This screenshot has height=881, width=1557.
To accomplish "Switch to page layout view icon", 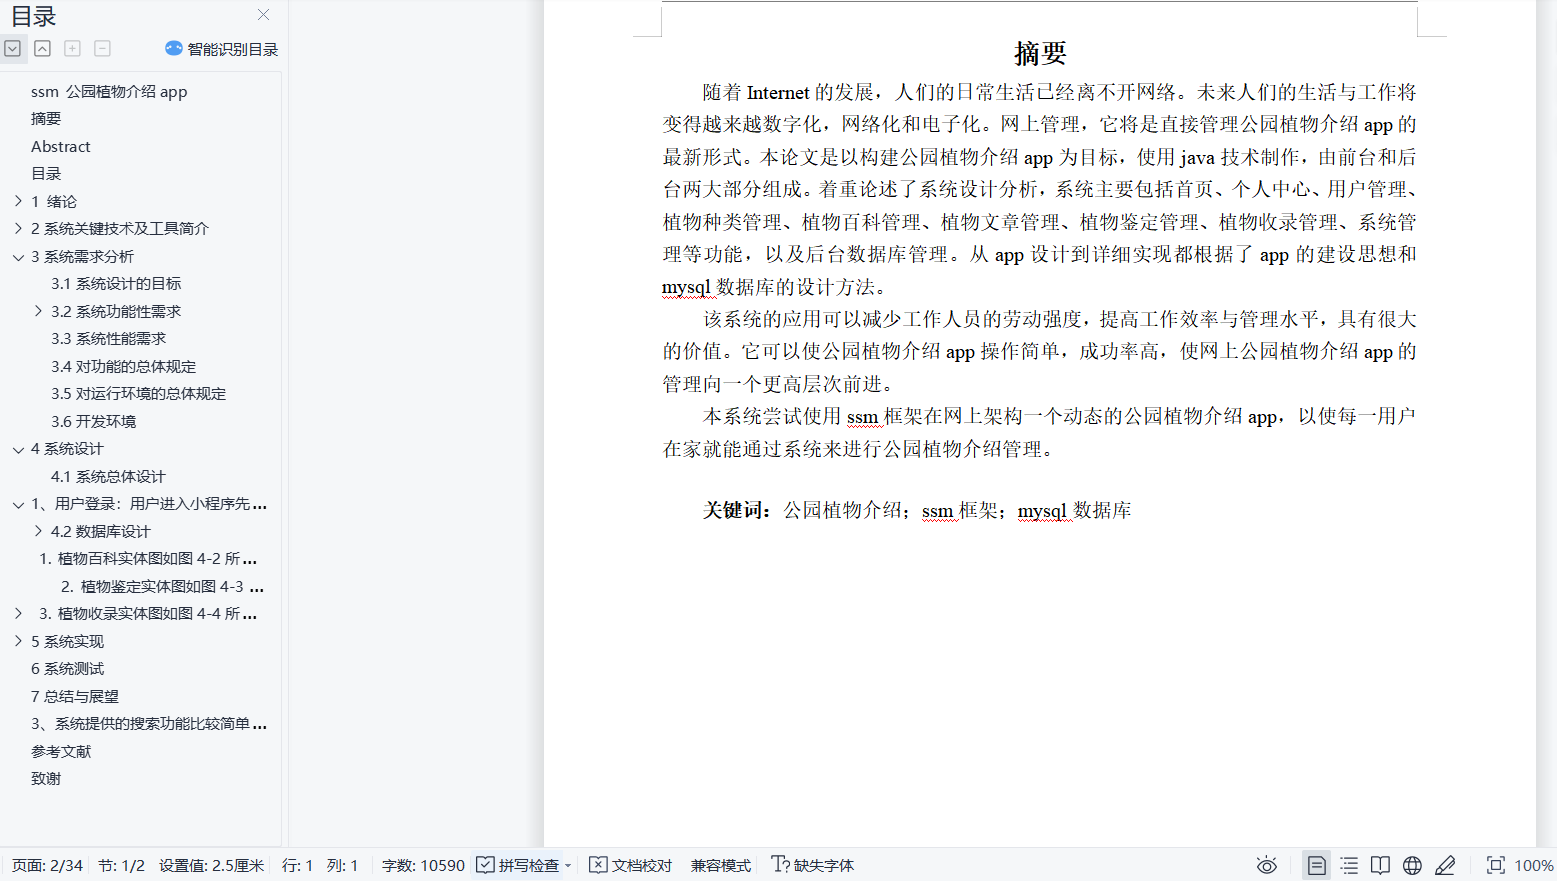I will [x=1317, y=865].
